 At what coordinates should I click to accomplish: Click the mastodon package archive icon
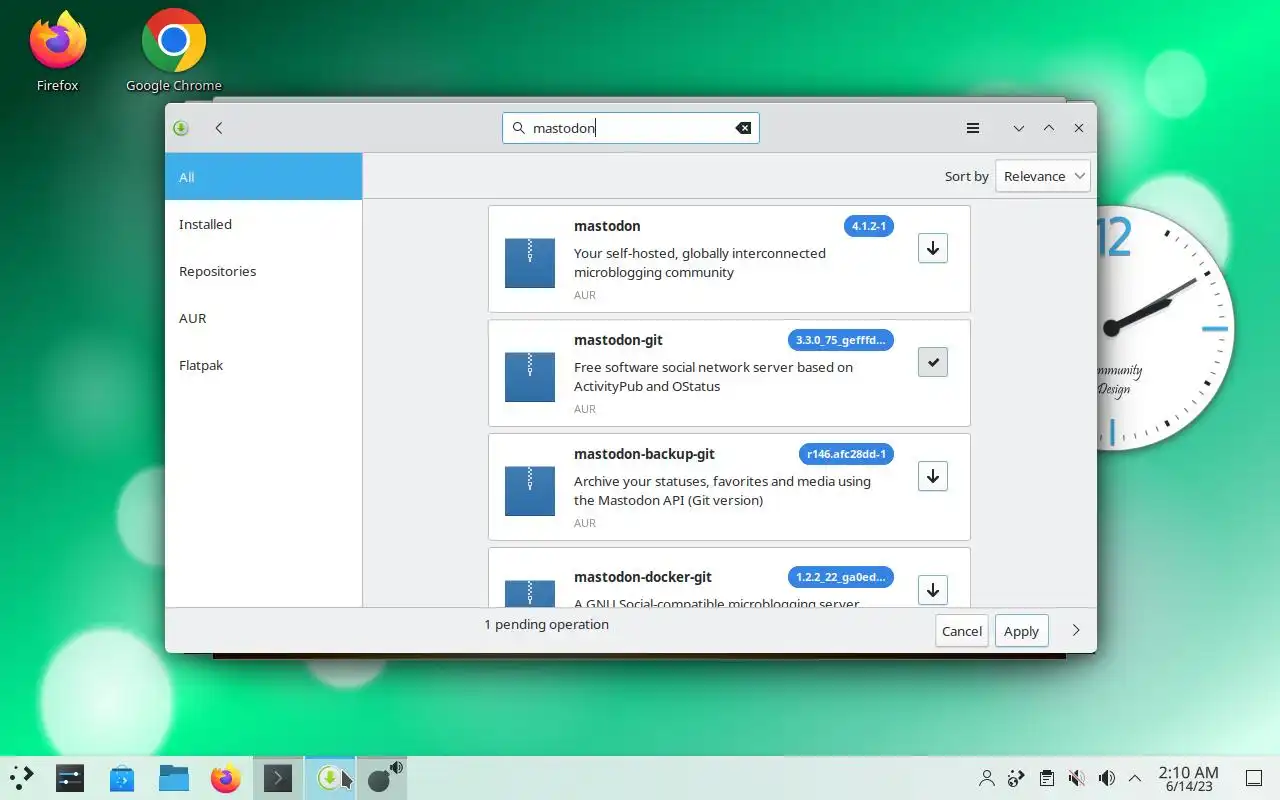529,263
